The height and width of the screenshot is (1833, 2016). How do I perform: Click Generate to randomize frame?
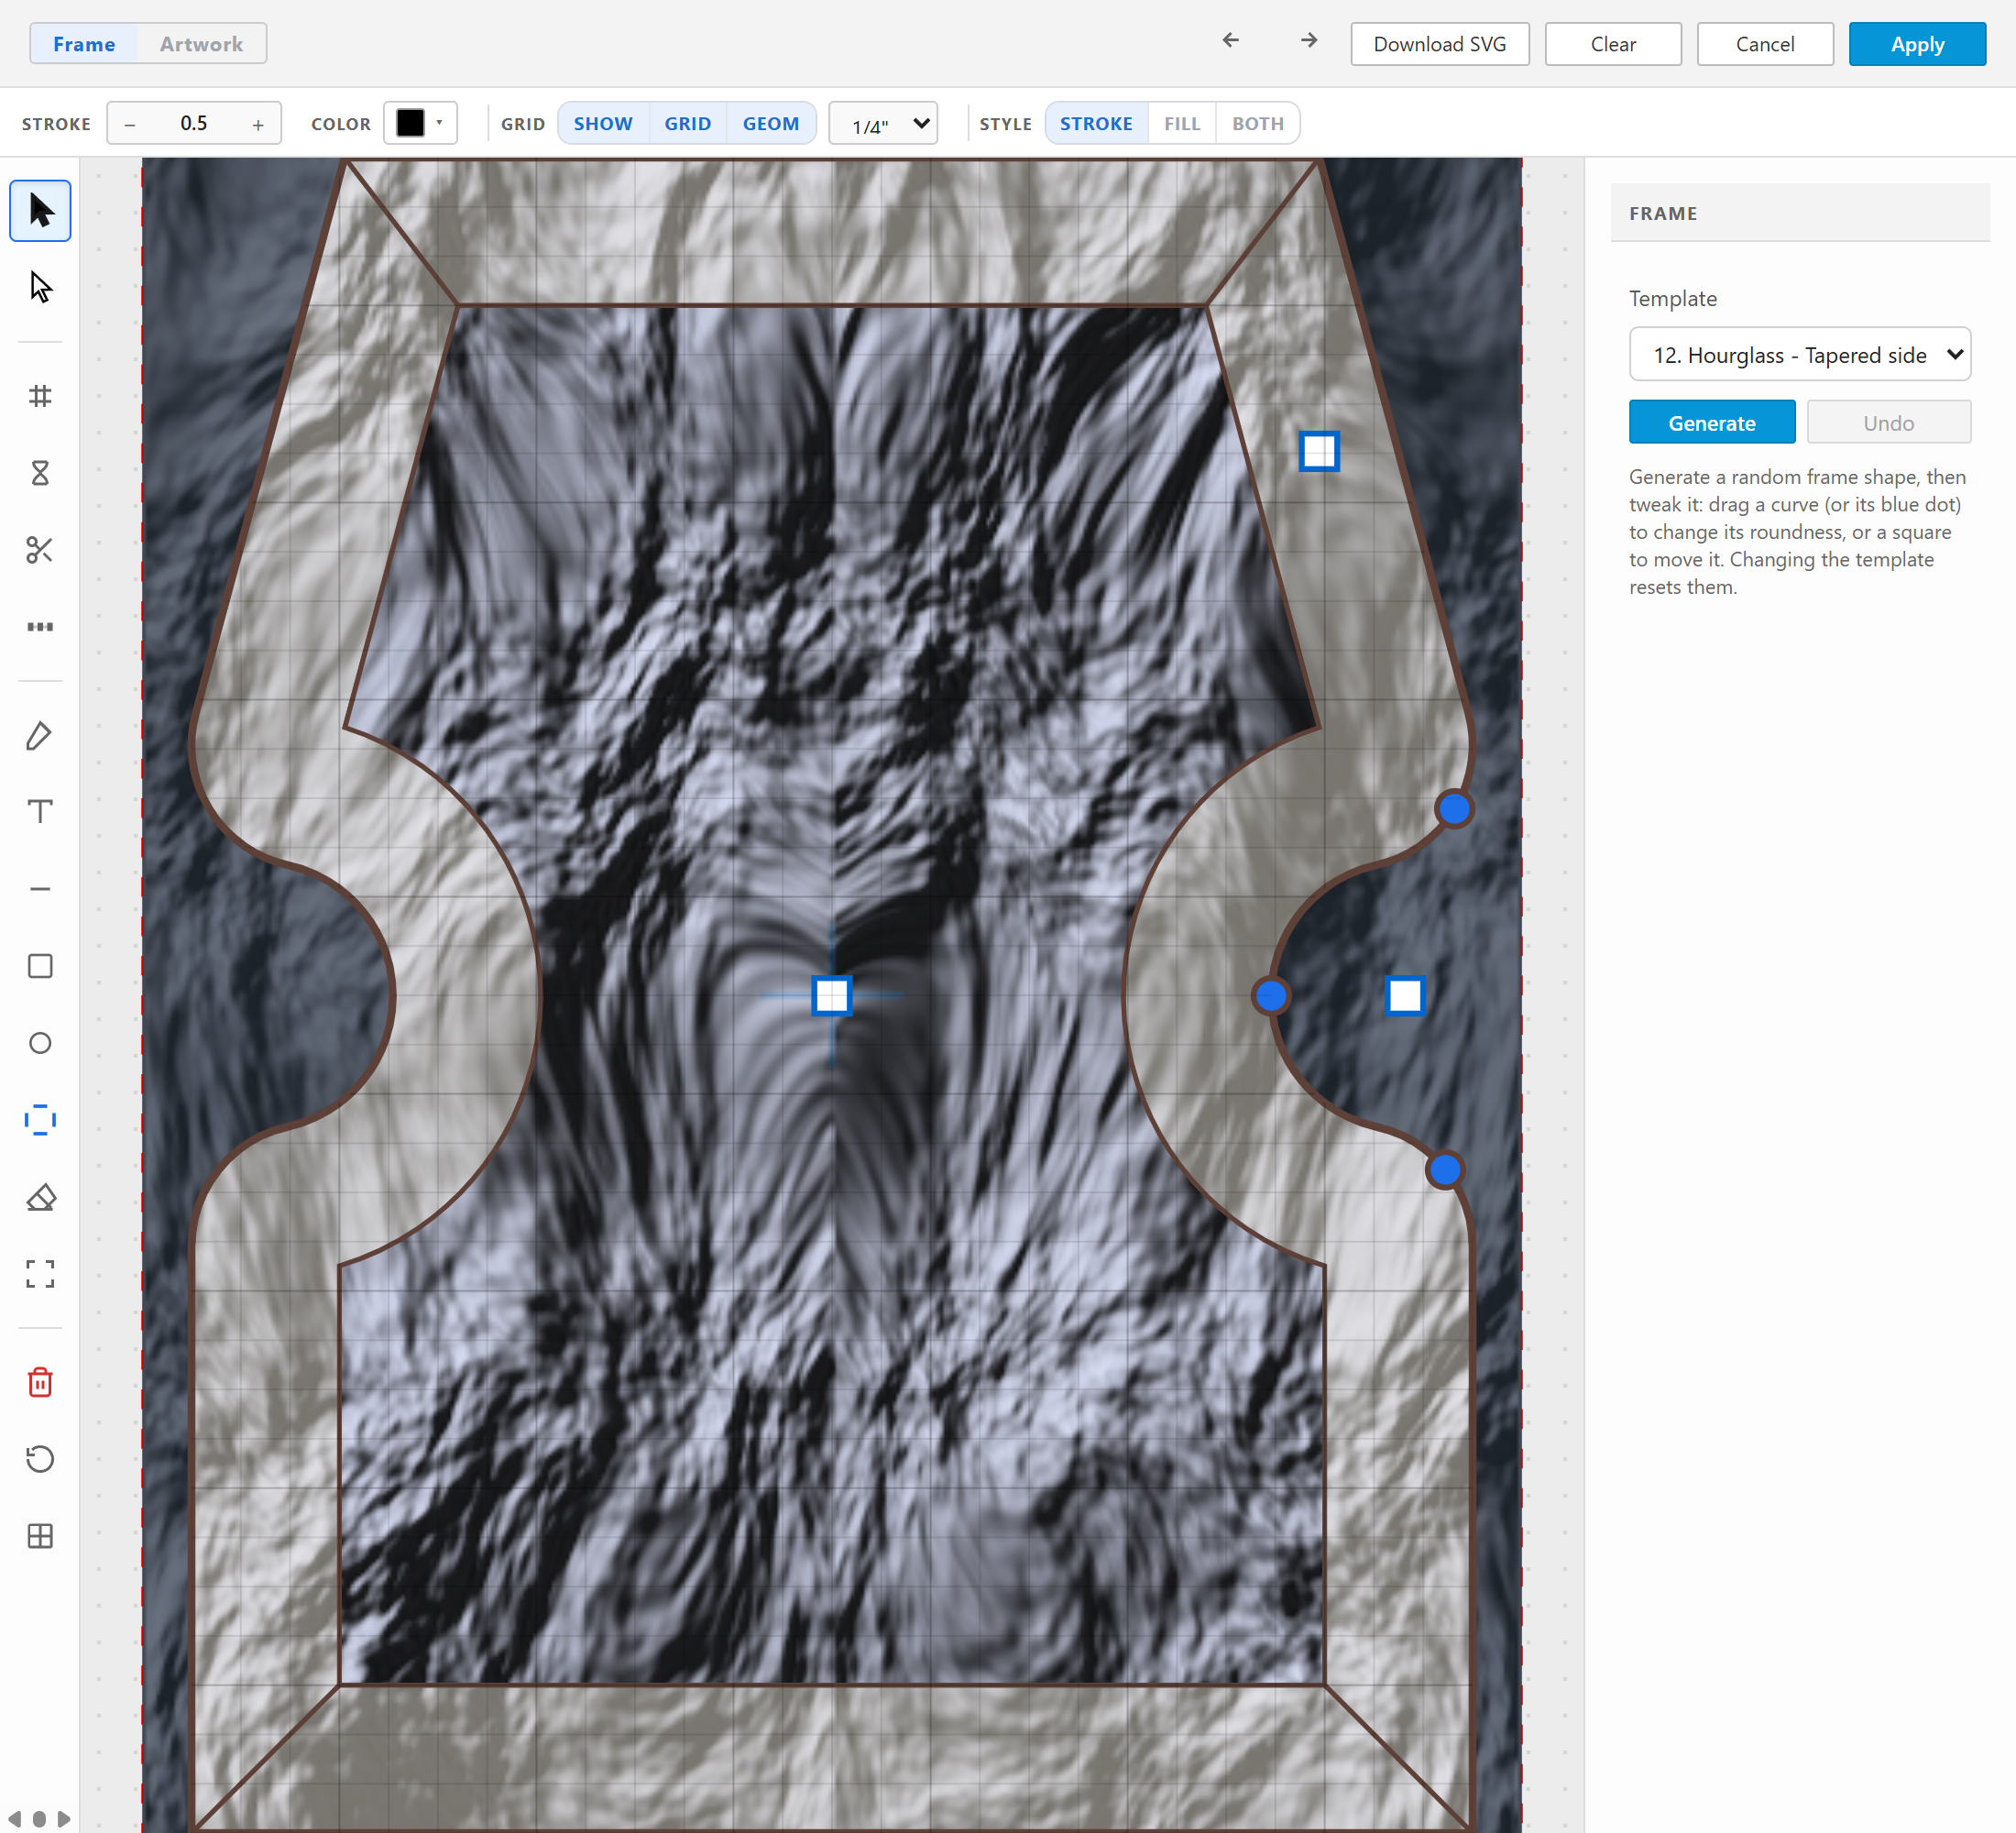[1712, 422]
